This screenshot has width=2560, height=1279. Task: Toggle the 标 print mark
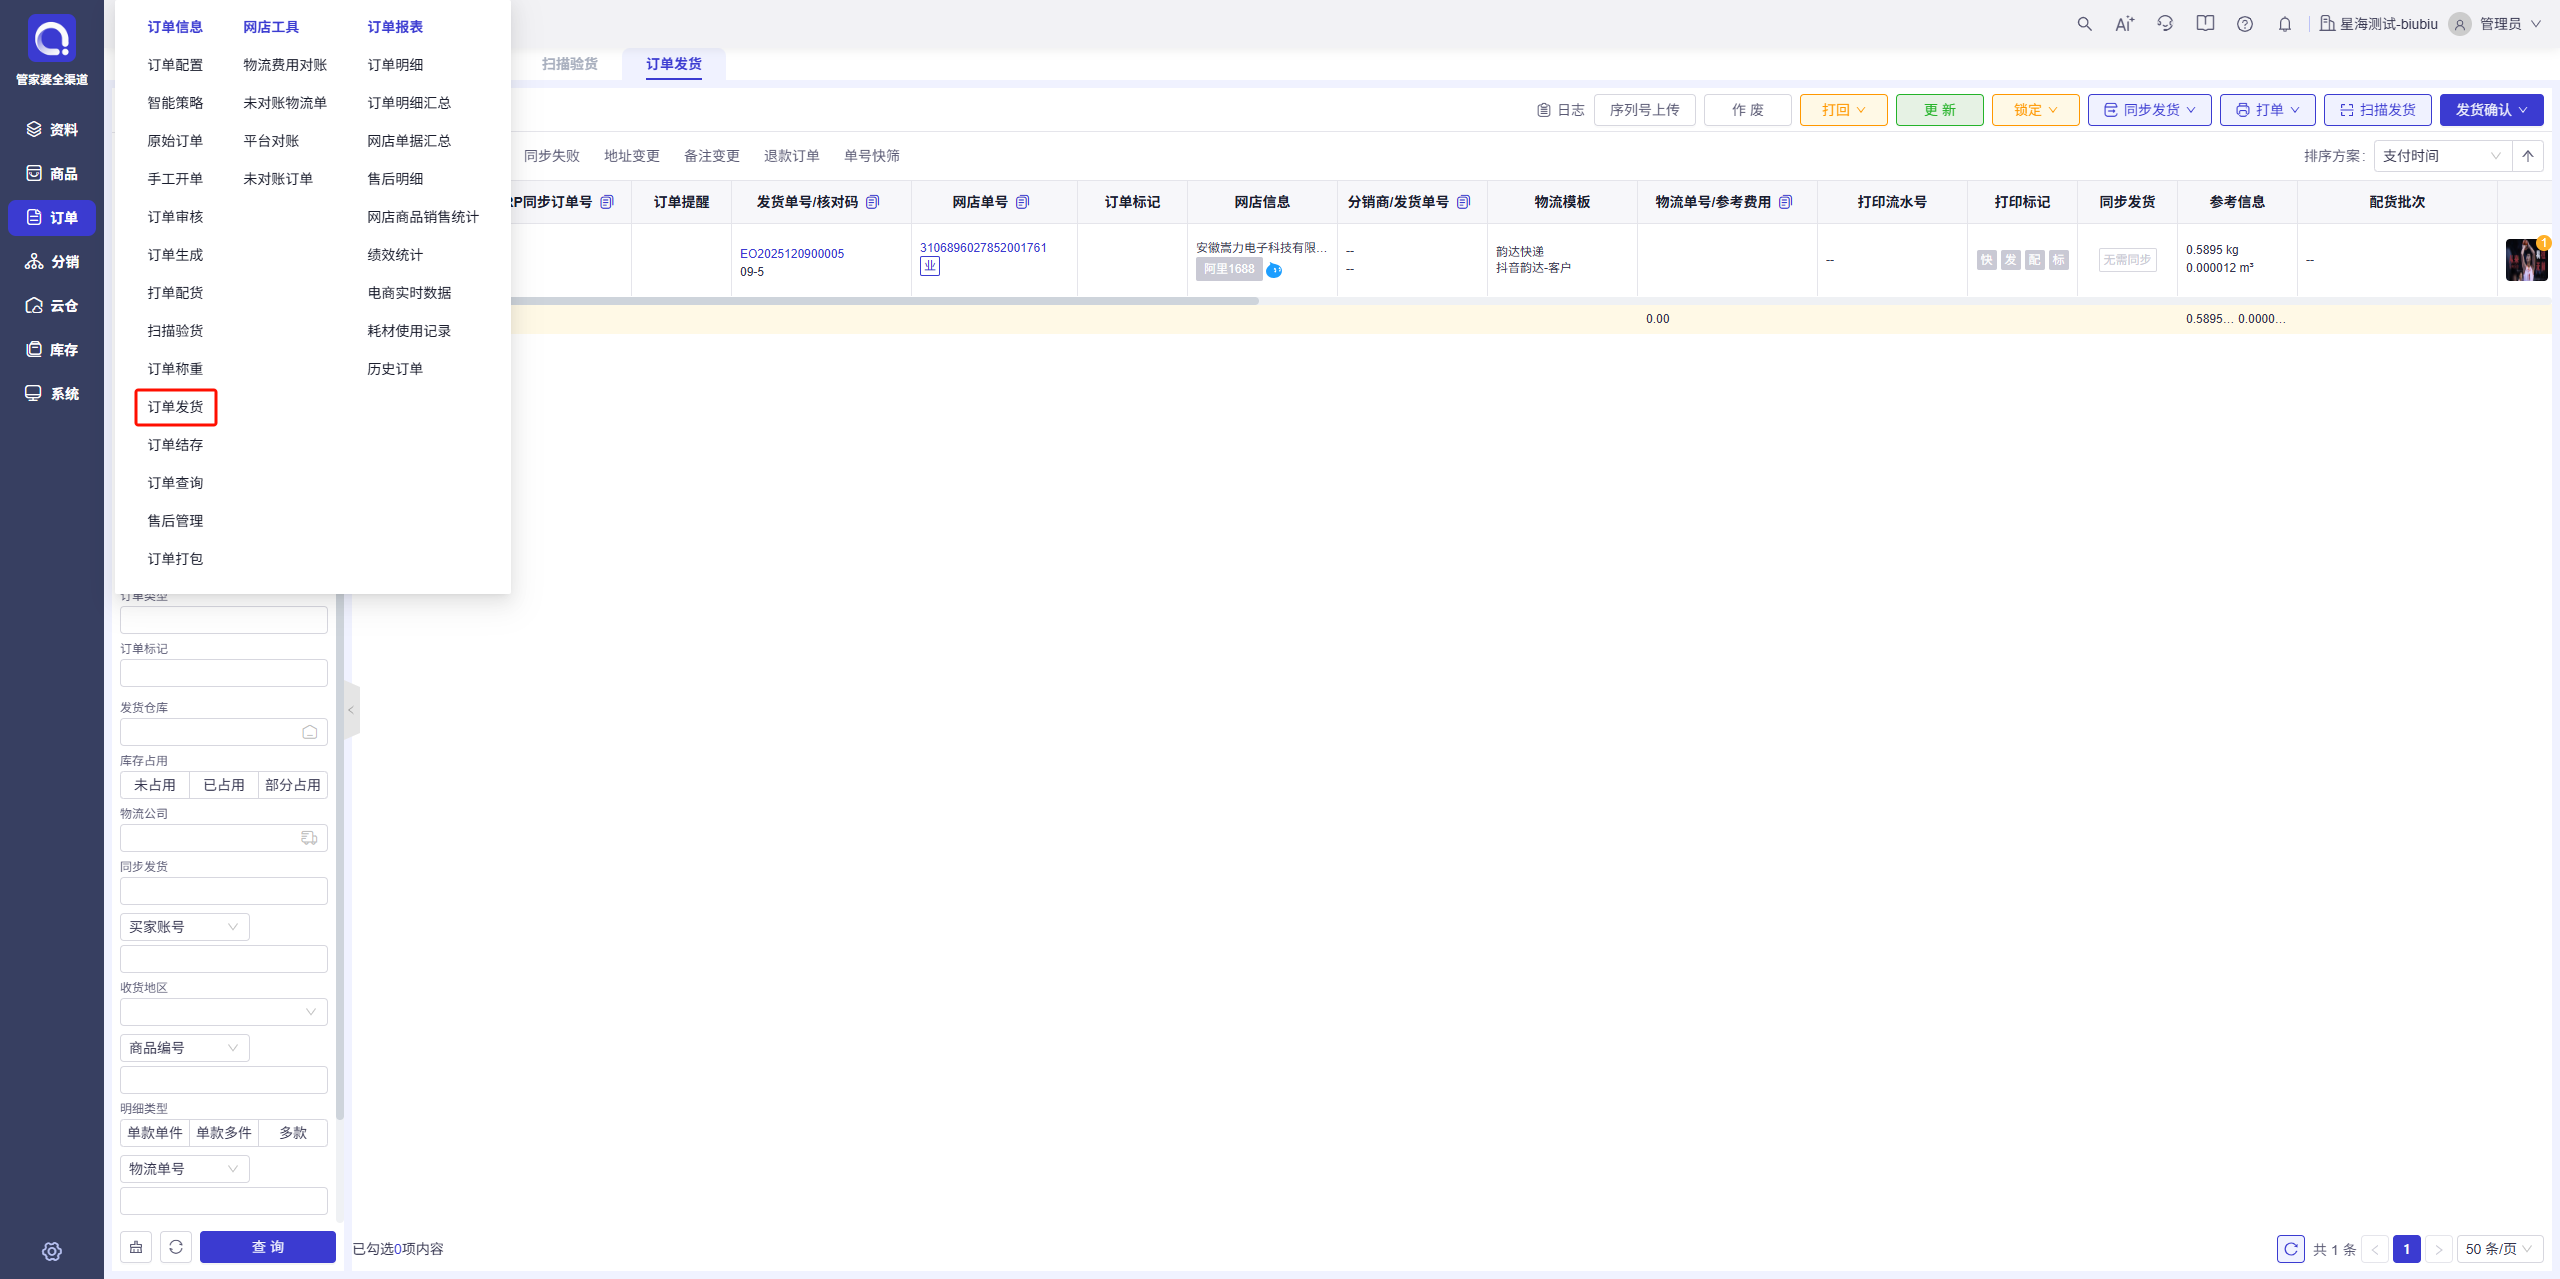(x=2058, y=260)
